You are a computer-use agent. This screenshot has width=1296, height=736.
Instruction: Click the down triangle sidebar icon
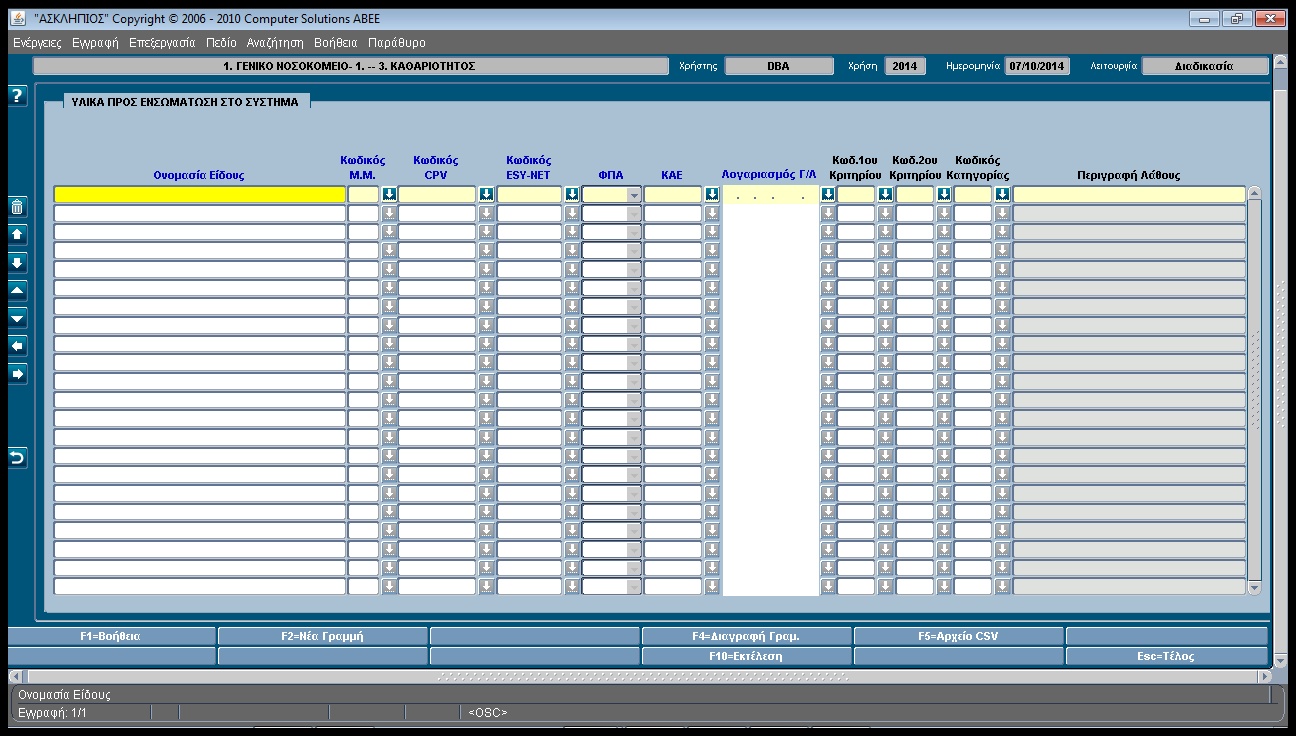pos(17,318)
